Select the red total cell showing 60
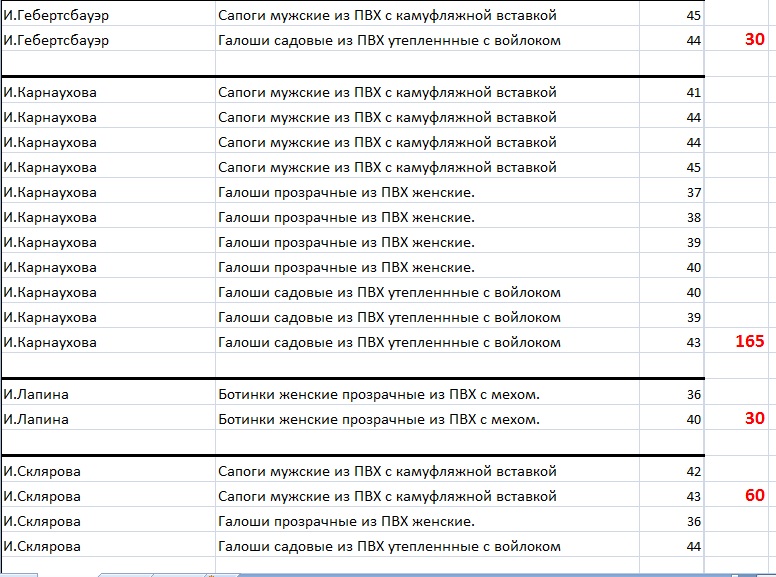The height and width of the screenshot is (577, 776). 753,496
